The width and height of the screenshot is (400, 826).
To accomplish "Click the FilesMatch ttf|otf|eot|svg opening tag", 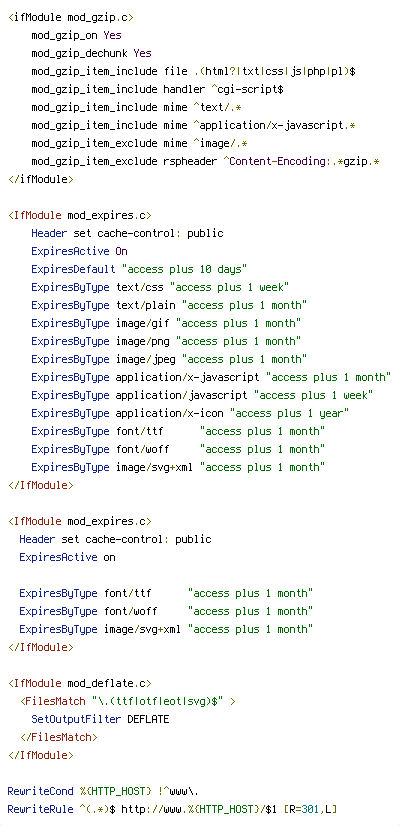I will (128, 702).
